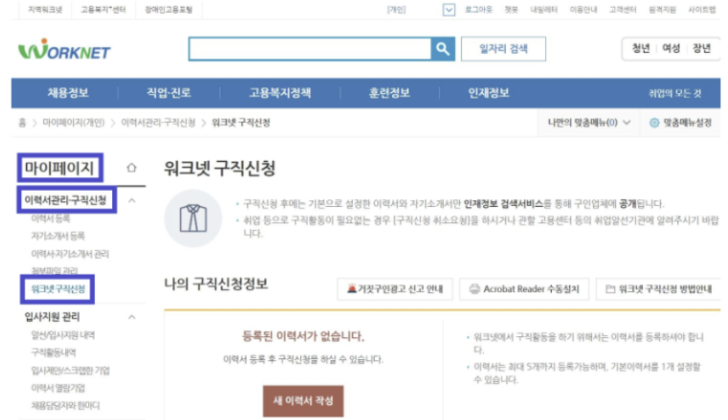Collapse the 이력서관리·구직신청 section chevron
Viewport: 728px width, 420px height.
click(132, 200)
